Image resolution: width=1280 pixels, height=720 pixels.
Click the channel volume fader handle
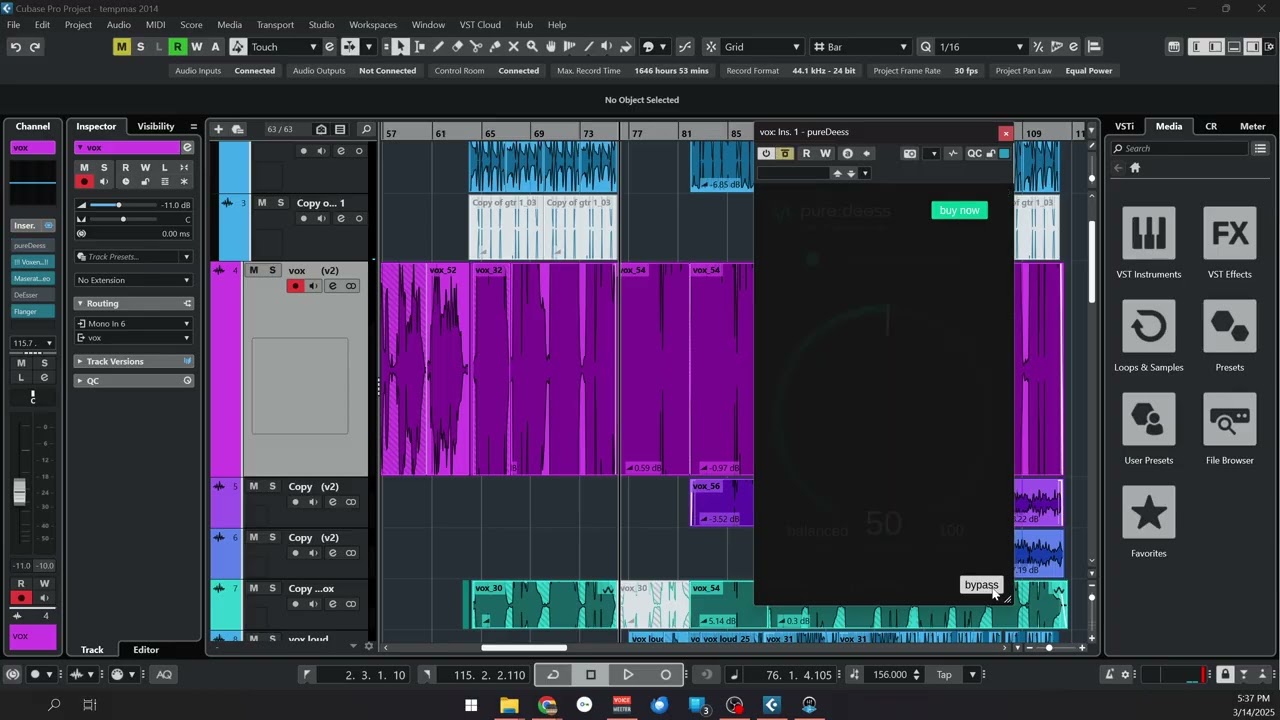(x=19, y=491)
